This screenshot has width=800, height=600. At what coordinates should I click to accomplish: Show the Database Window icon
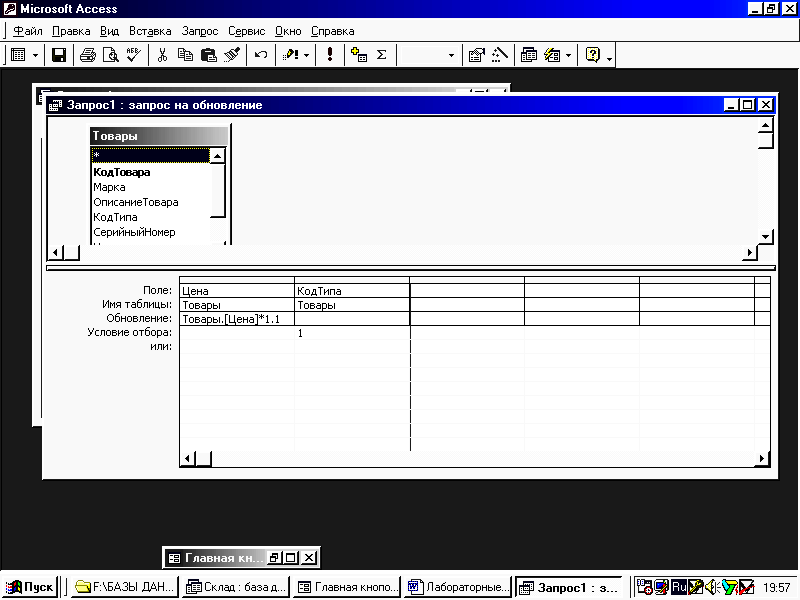click(x=529, y=55)
